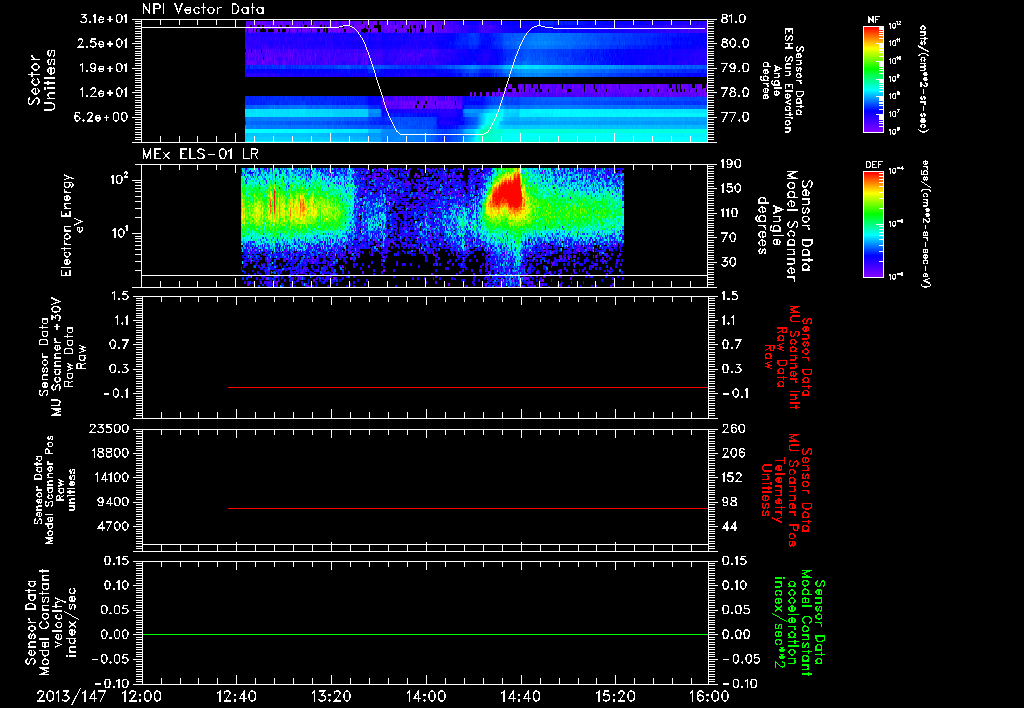Click the '18800' scanner position tick value
The height and width of the screenshot is (708, 1024).
(108, 453)
